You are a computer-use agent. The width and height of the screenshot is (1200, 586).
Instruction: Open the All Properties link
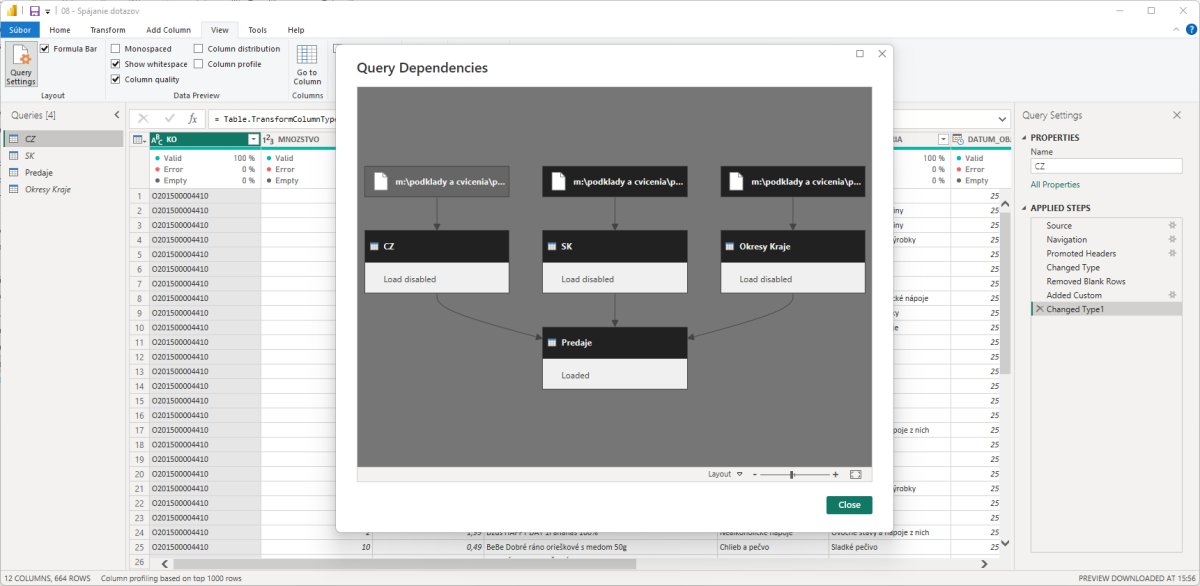click(1055, 185)
